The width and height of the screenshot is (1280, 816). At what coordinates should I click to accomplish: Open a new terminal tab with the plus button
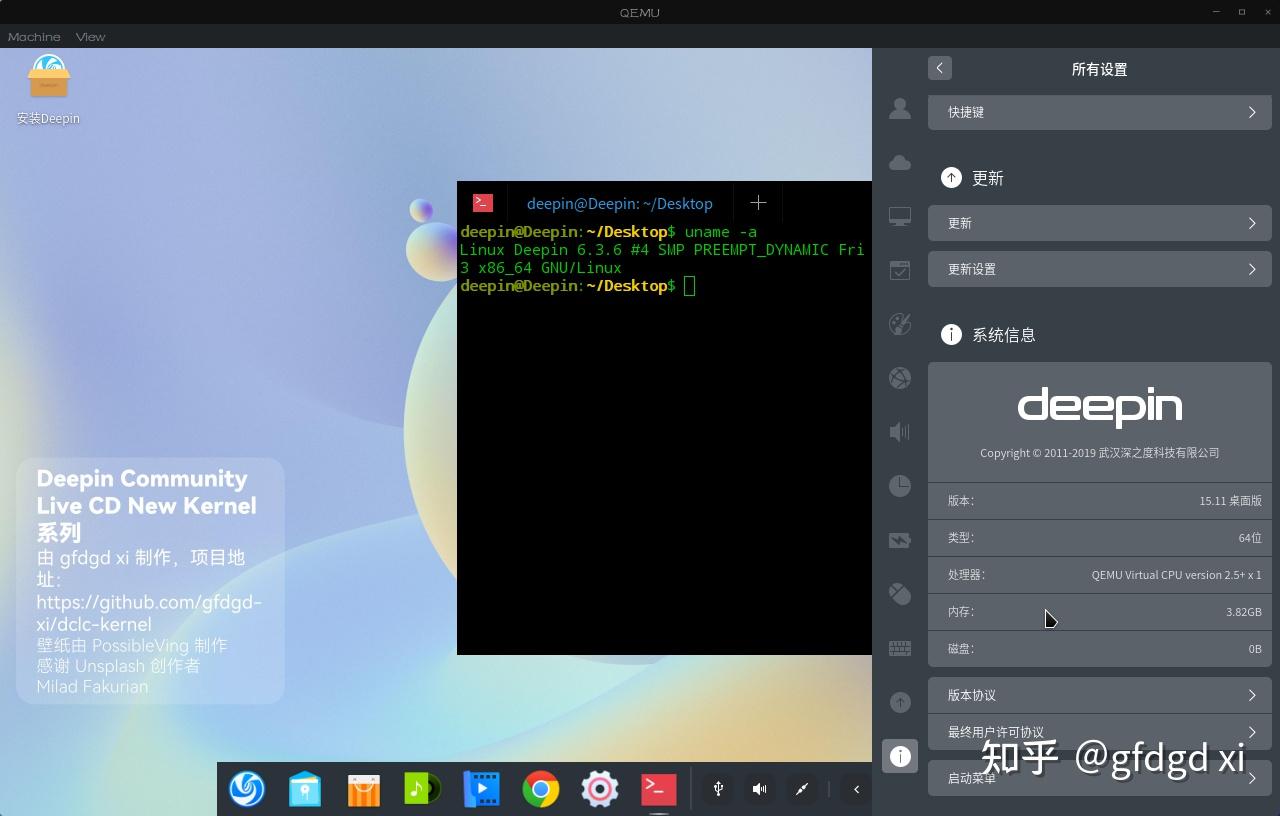(x=758, y=203)
